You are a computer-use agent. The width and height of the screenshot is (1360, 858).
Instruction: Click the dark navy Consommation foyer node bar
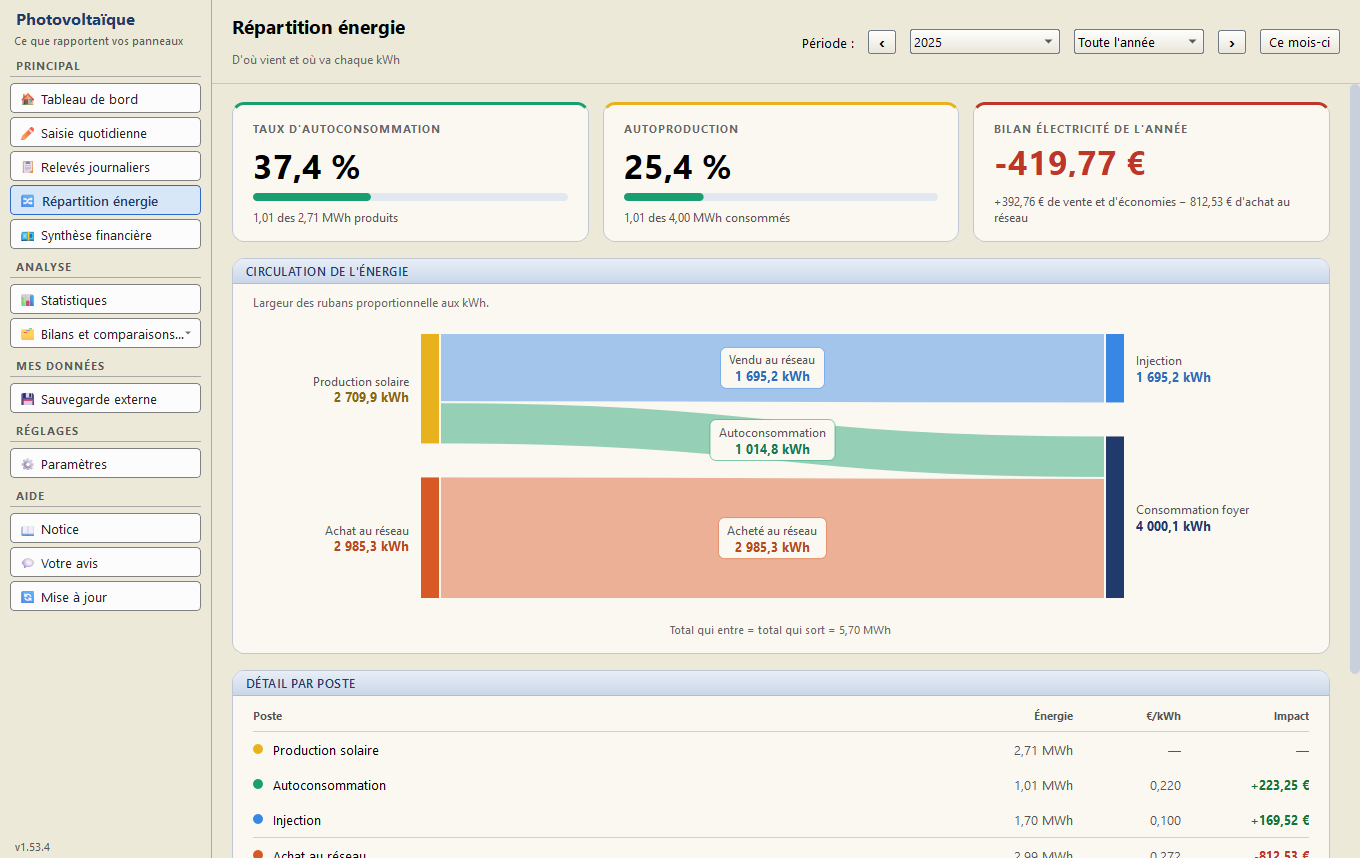click(1115, 517)
